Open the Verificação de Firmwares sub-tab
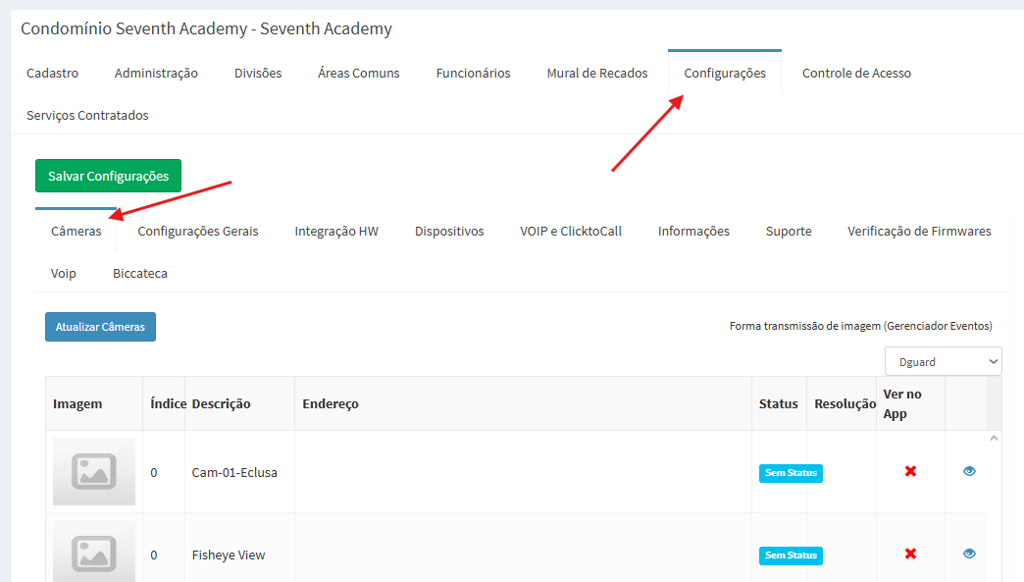This screenshot has width=1024, height=582. pyautogui.click(x=919, y=231)
